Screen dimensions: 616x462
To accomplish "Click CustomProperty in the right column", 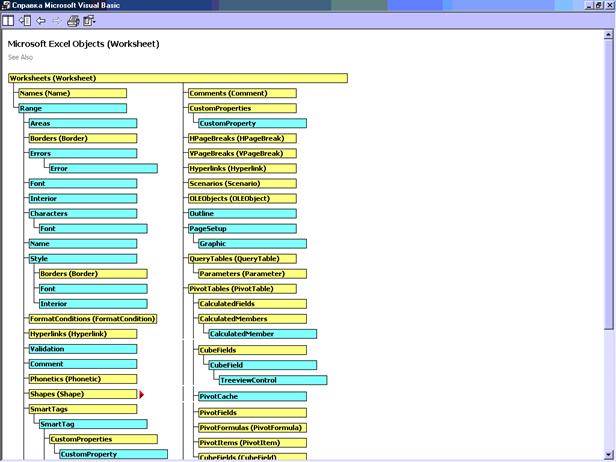I will [x=253, y=123].
